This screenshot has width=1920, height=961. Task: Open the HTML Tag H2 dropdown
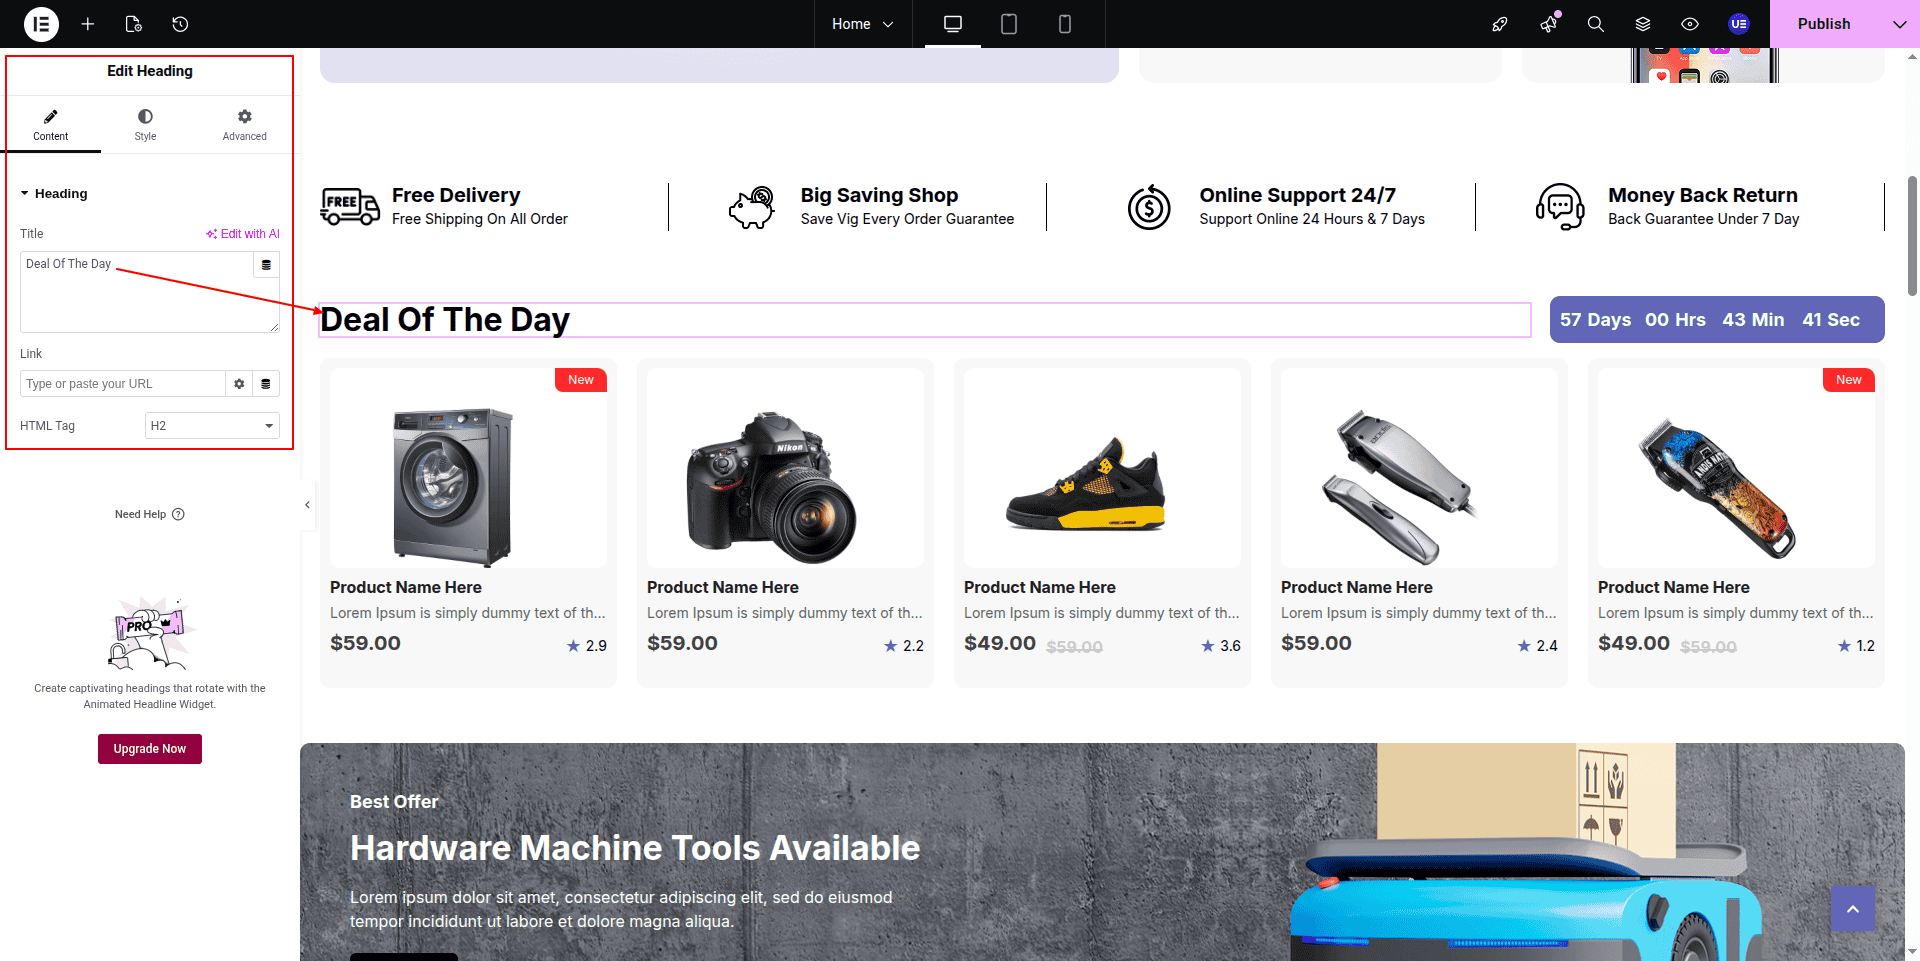pos(212,426)
